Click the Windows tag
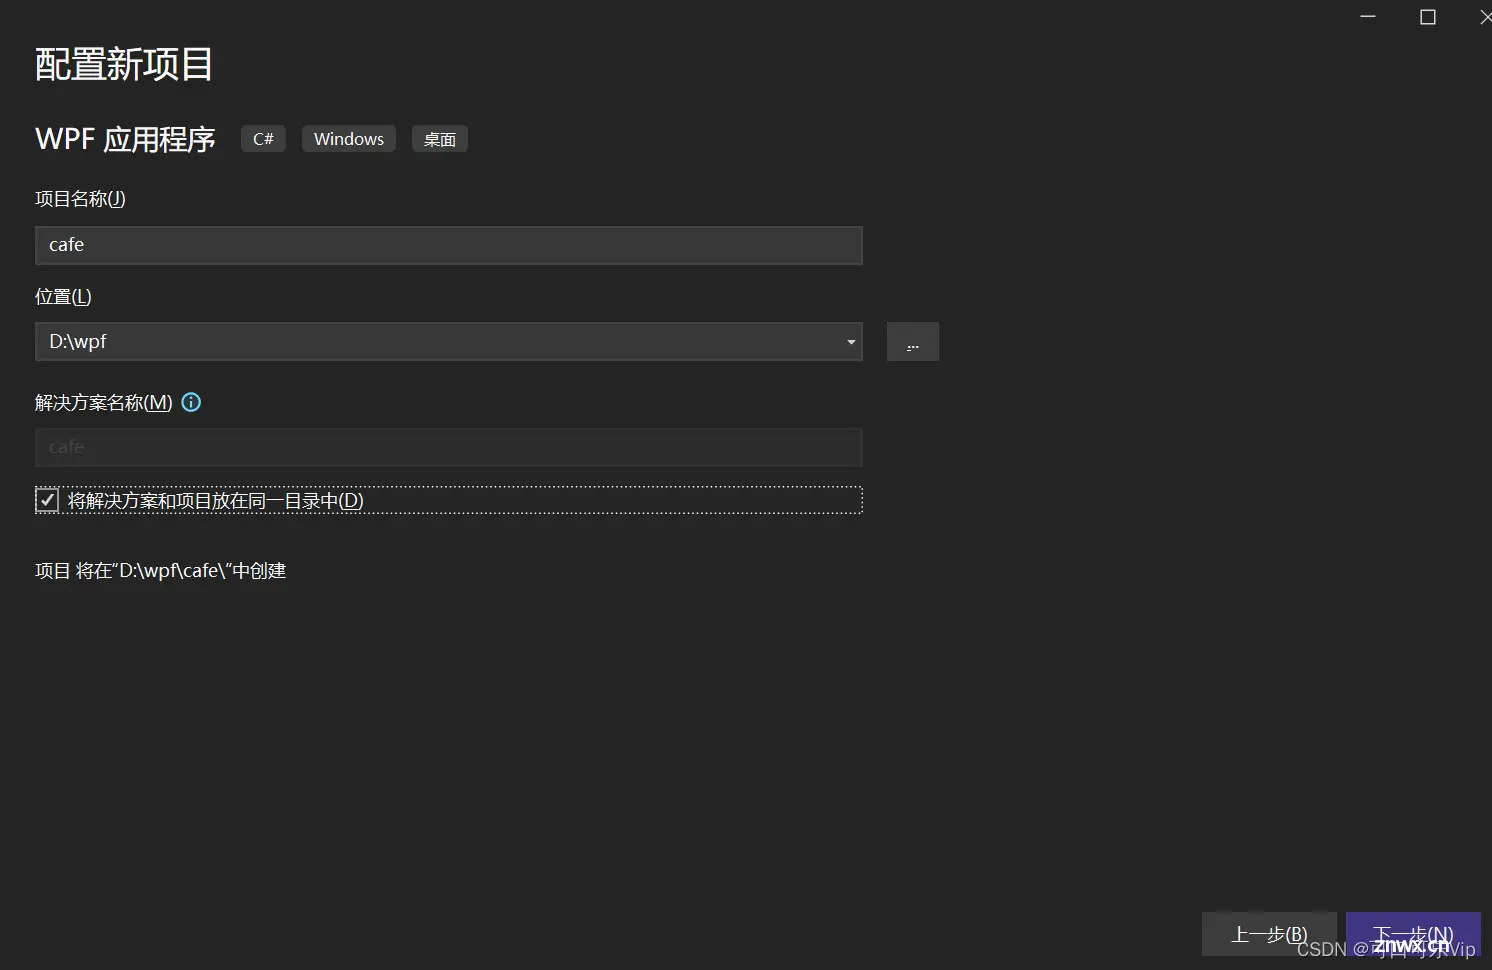Viewport: 1492px width, 970px height. [349, 139]
